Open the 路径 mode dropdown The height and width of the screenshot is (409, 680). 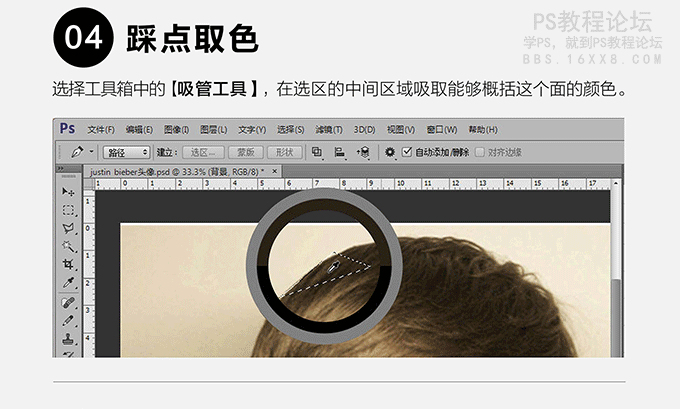click(127, 152)
